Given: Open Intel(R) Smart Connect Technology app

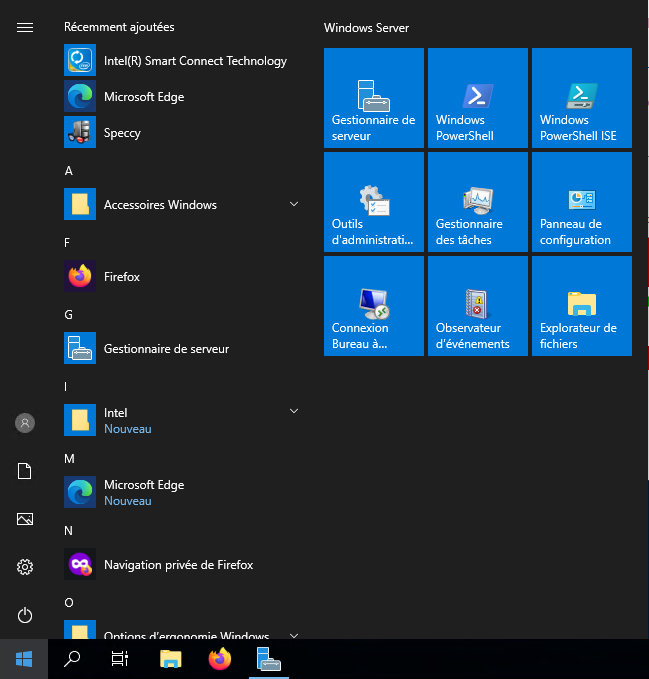Looking at the screenshot, I should click(x=182, y=60).
